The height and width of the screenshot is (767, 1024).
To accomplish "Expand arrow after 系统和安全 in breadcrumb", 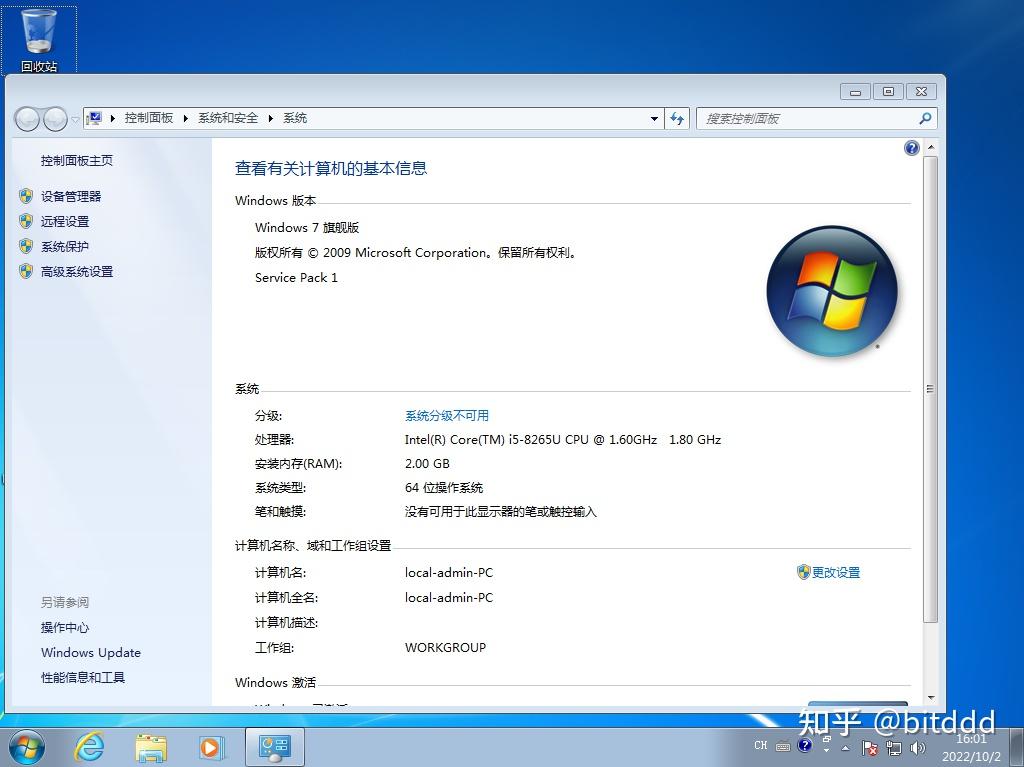I will coord(270,118).
